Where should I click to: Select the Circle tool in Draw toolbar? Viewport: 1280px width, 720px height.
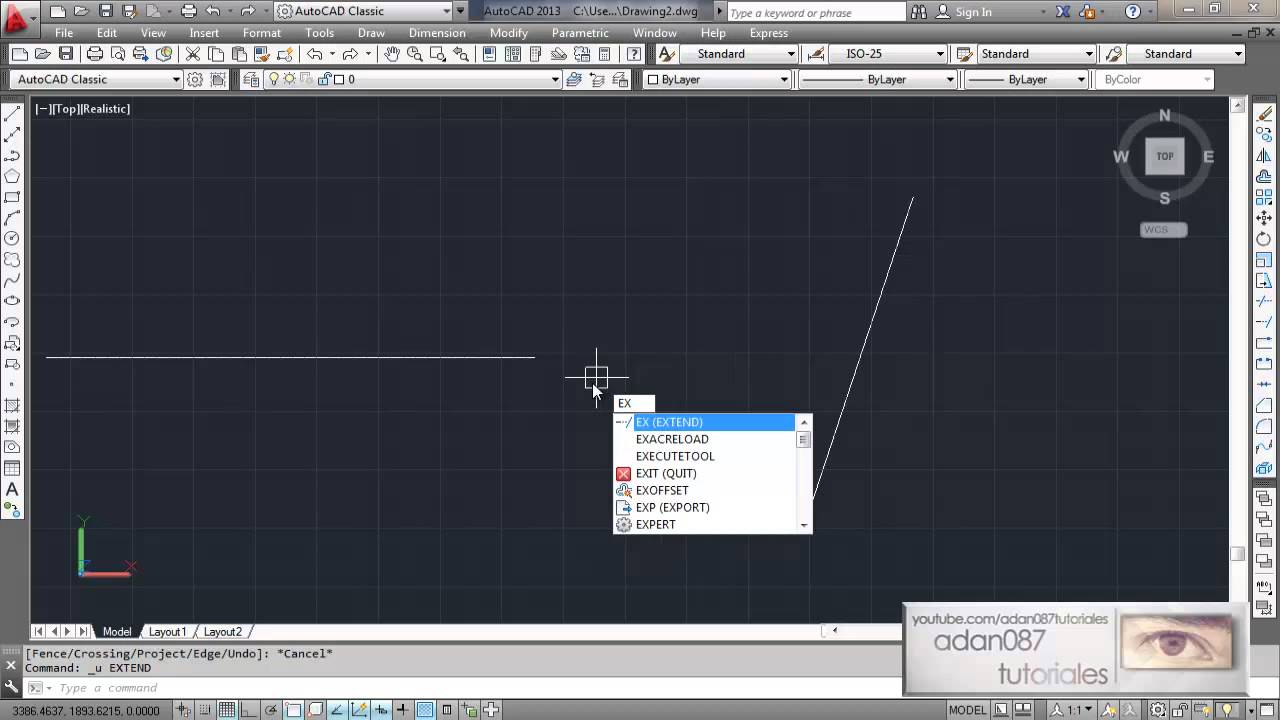(13, 238)
